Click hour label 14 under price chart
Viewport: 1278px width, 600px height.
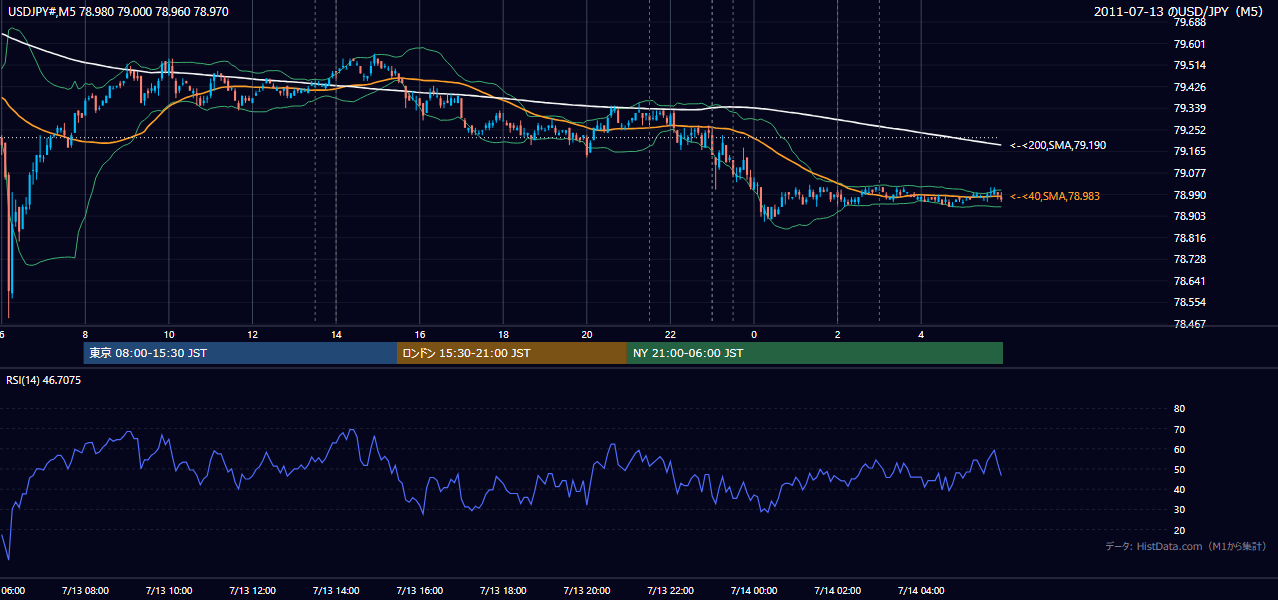coord(336,335)
